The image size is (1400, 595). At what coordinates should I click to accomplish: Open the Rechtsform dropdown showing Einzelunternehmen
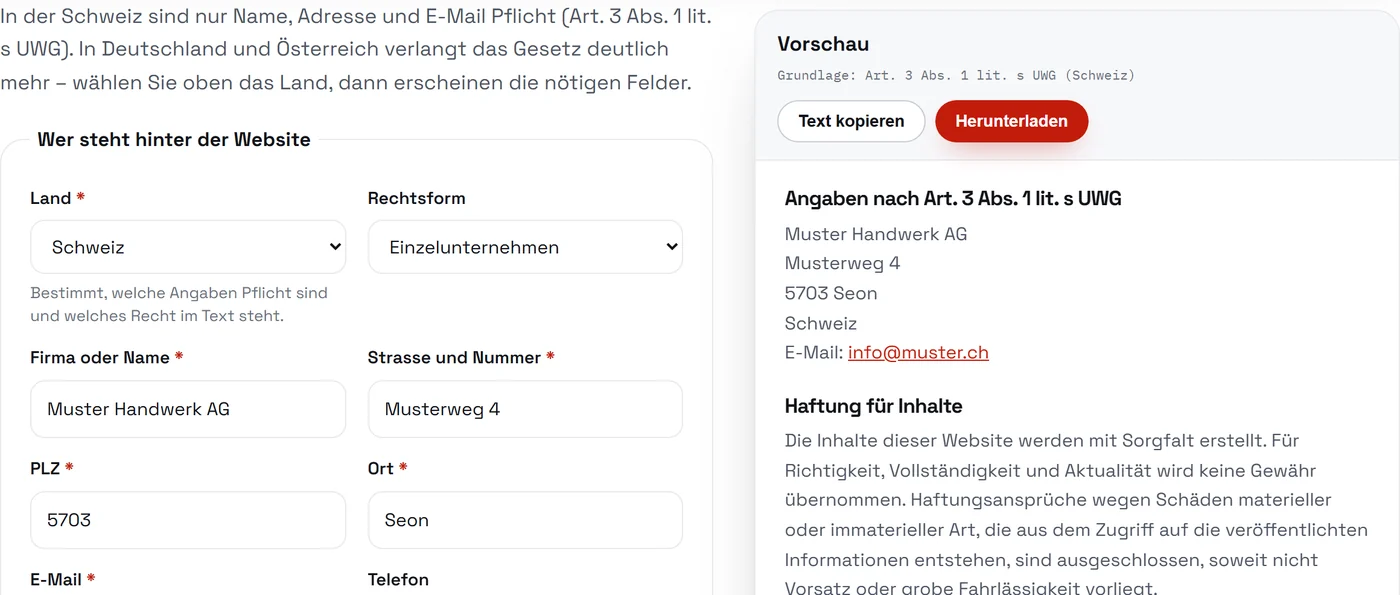click(525, 247)
